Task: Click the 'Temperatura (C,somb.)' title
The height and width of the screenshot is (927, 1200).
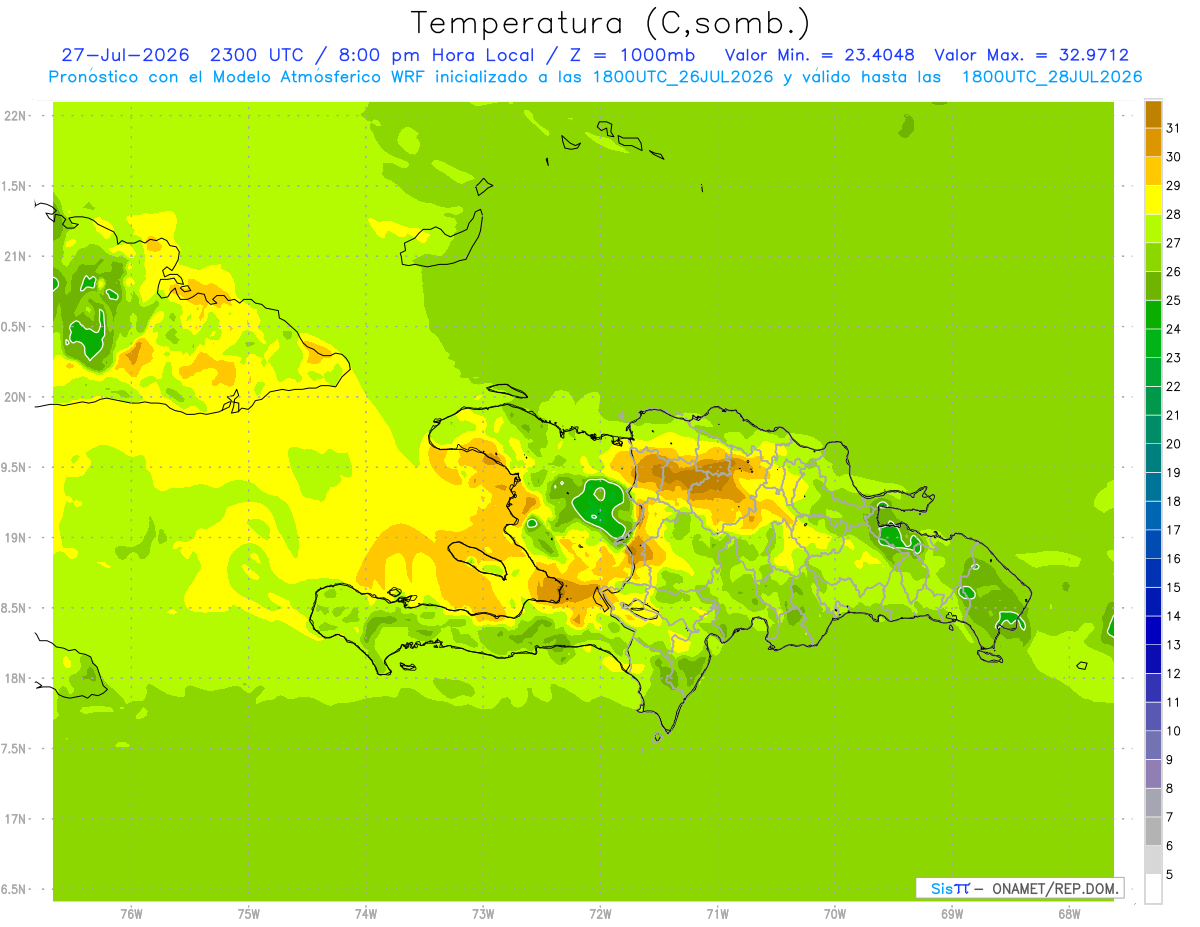Action: click(x=611, y=24)
